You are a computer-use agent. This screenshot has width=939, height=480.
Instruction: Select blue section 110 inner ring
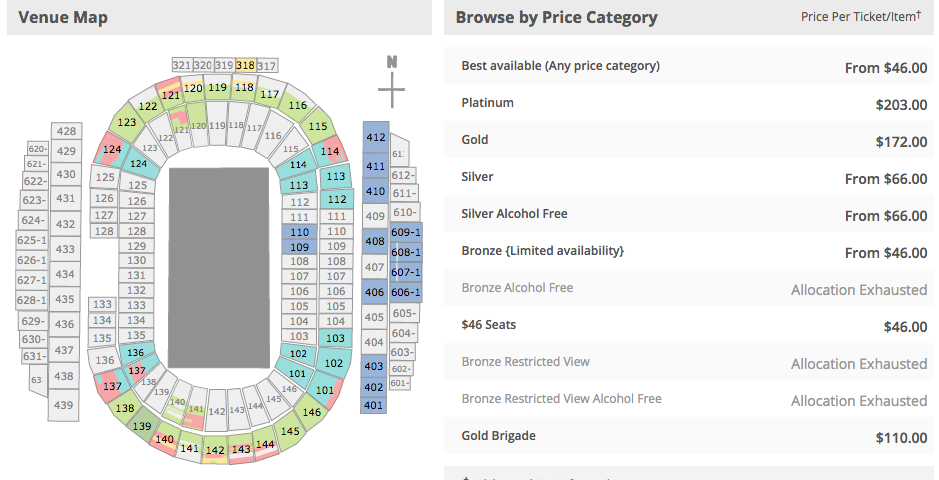pyautogui.click(x=299, y=232)
